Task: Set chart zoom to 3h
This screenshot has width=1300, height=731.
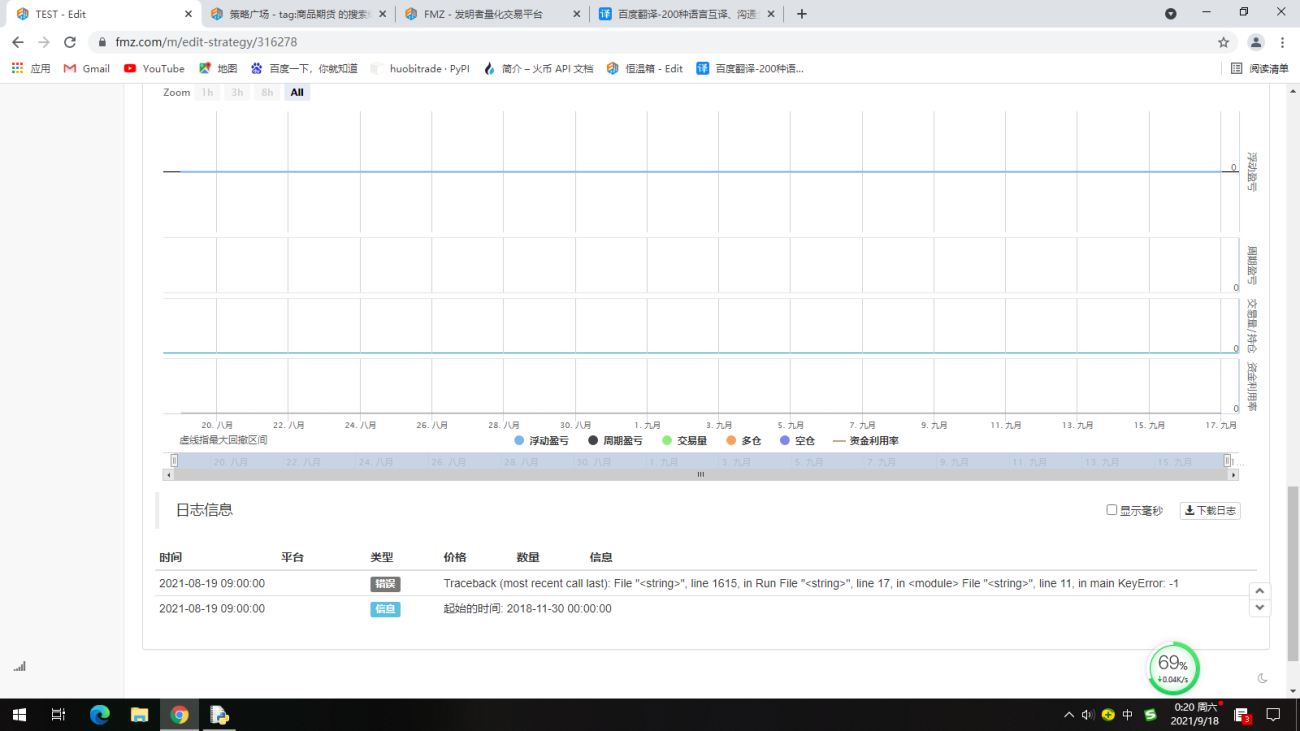Action: pyautogui.click(x=237, y=92)
